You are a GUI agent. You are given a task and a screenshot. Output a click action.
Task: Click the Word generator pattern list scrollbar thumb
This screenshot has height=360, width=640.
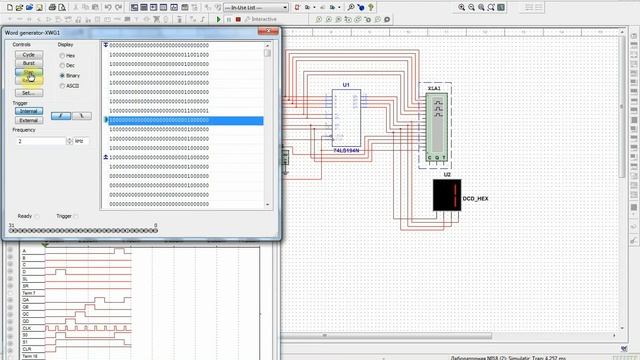click(267, 53)
